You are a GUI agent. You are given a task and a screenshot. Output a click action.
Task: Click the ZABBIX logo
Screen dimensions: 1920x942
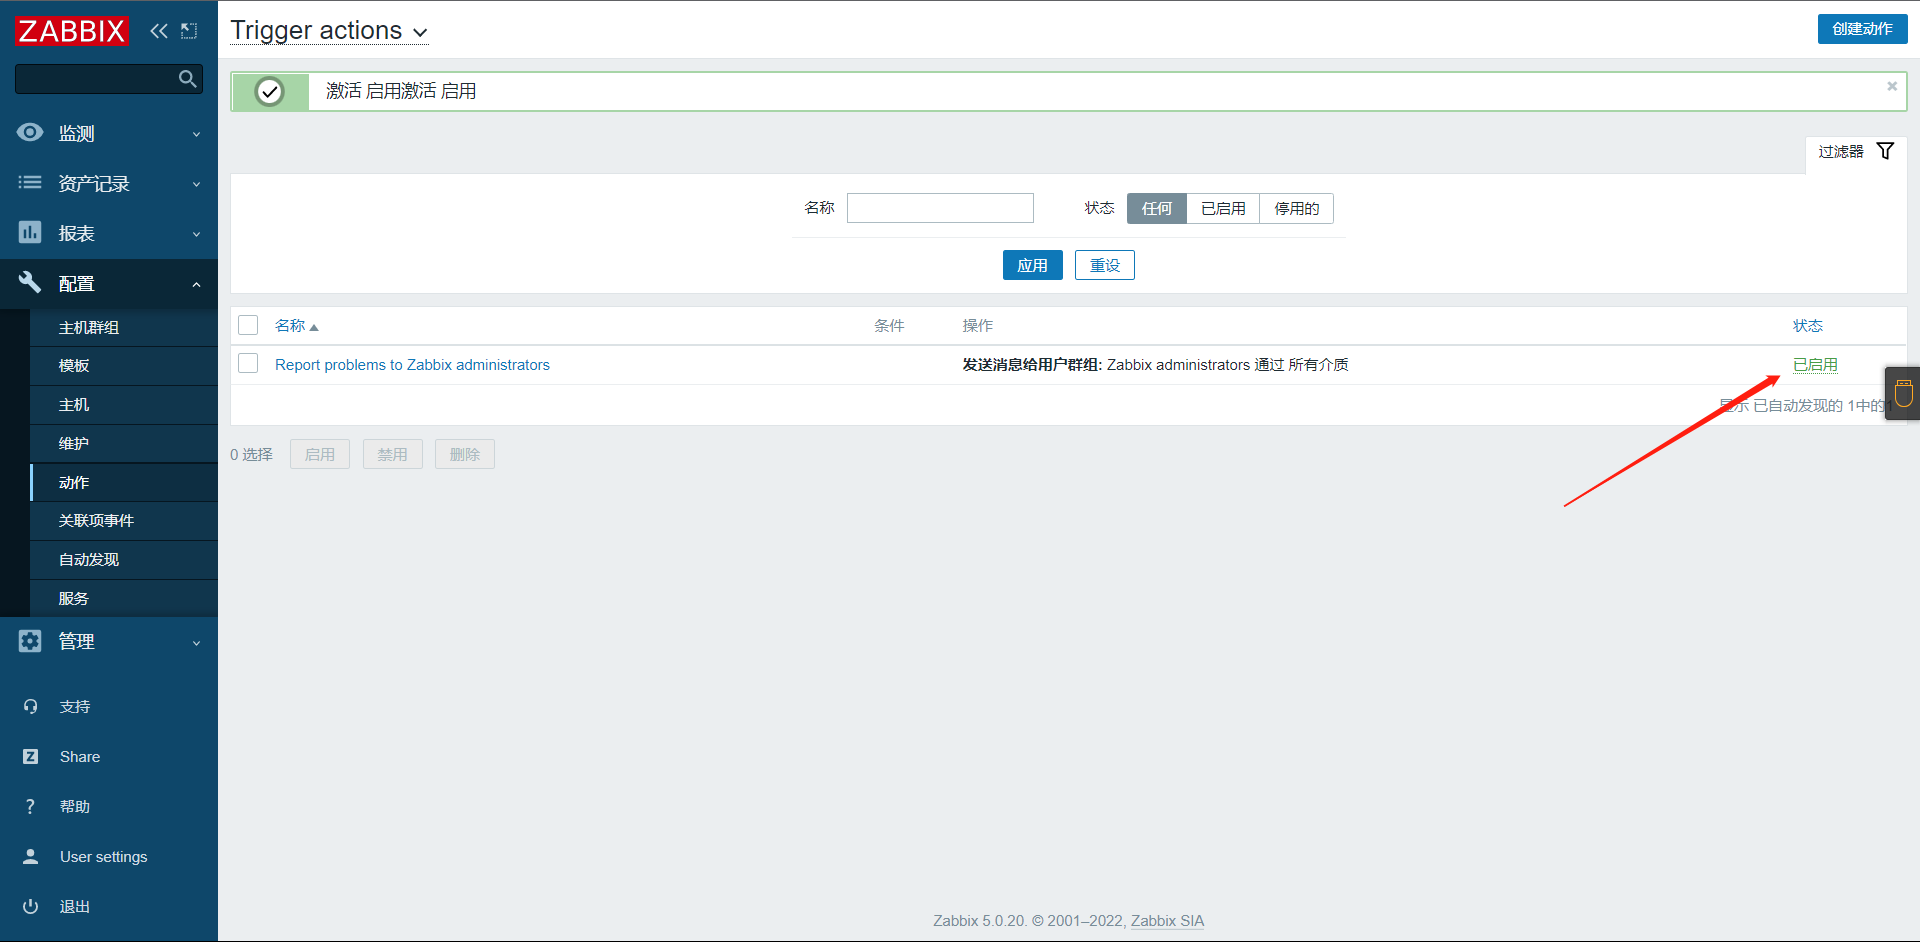[72, 31]
